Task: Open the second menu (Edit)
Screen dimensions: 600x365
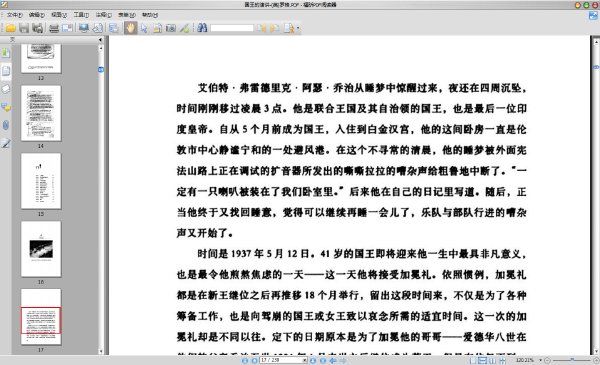Action: 36,15
